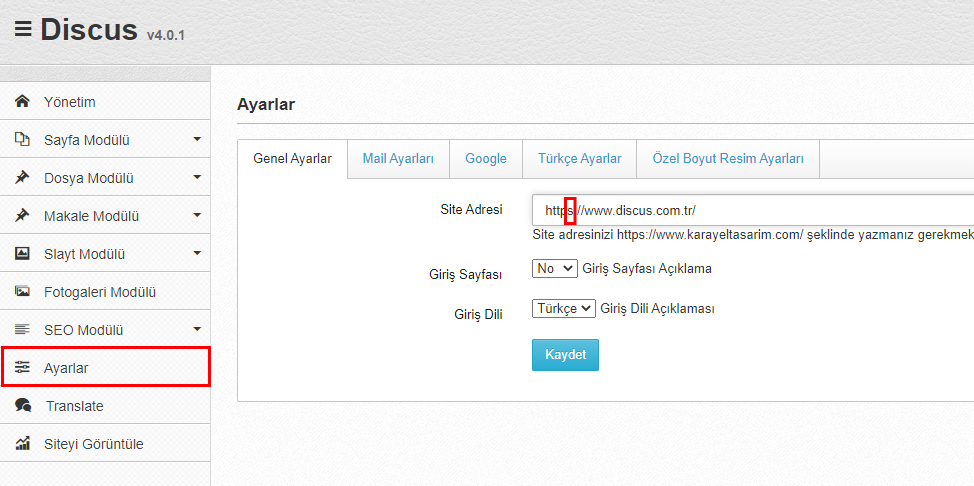
Task: Focus the Site Adresi input field
Action: pos(753,210)
